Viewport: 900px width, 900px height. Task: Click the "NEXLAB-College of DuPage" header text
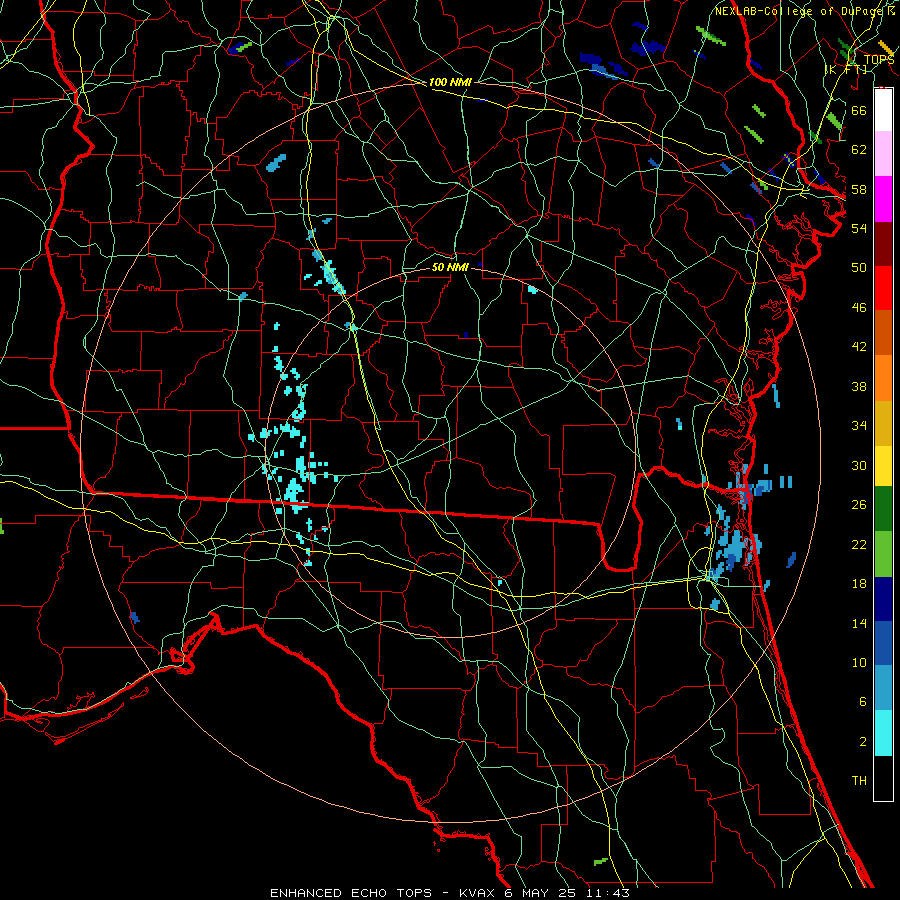[x=801, y=11]
